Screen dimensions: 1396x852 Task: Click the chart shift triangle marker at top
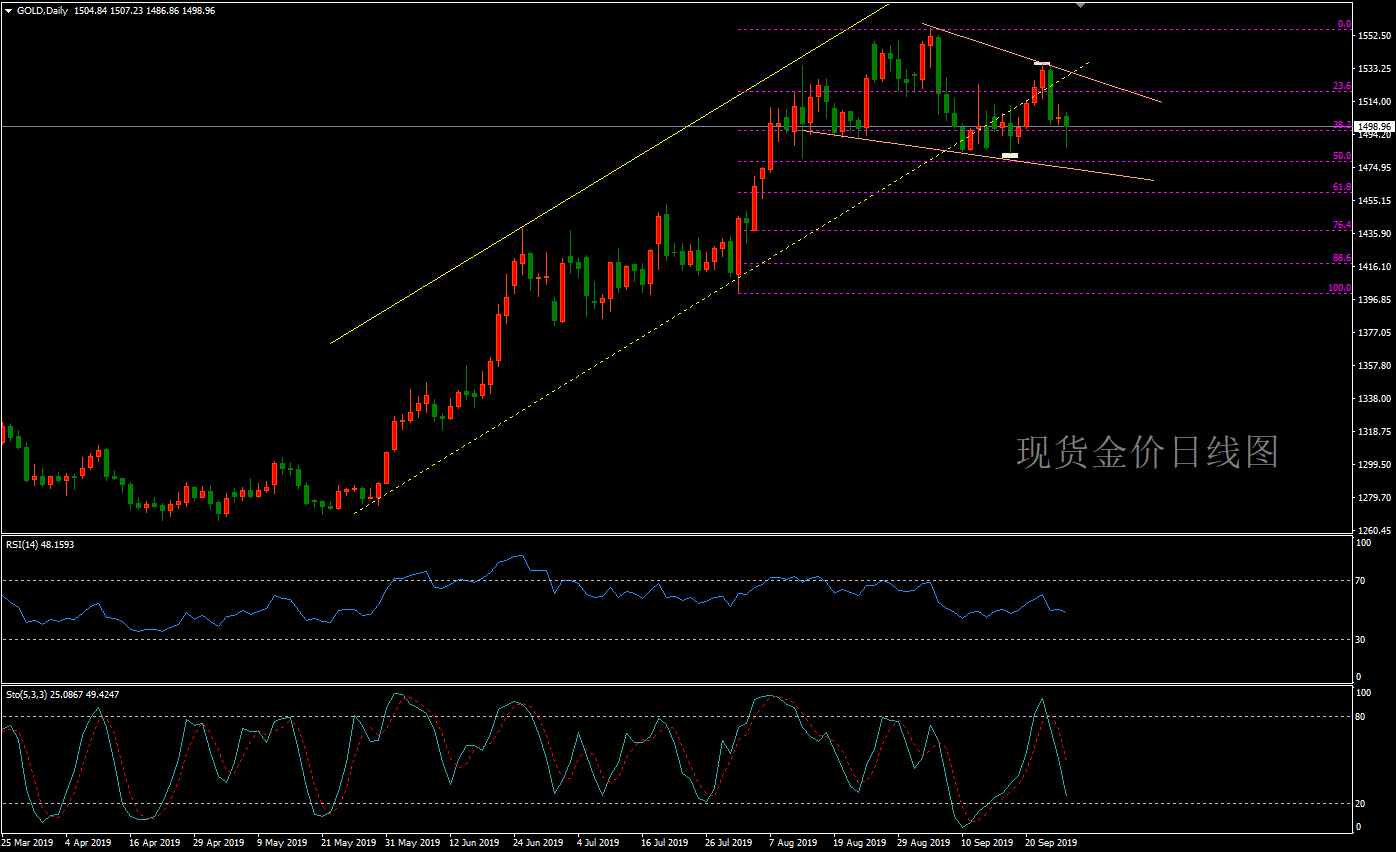[1079, 5]
